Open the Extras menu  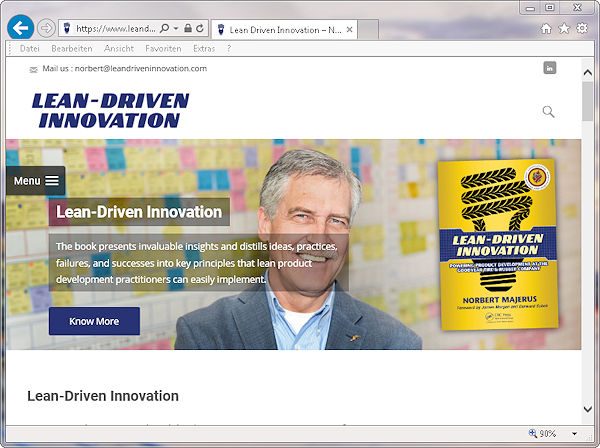tap(204, 48)
